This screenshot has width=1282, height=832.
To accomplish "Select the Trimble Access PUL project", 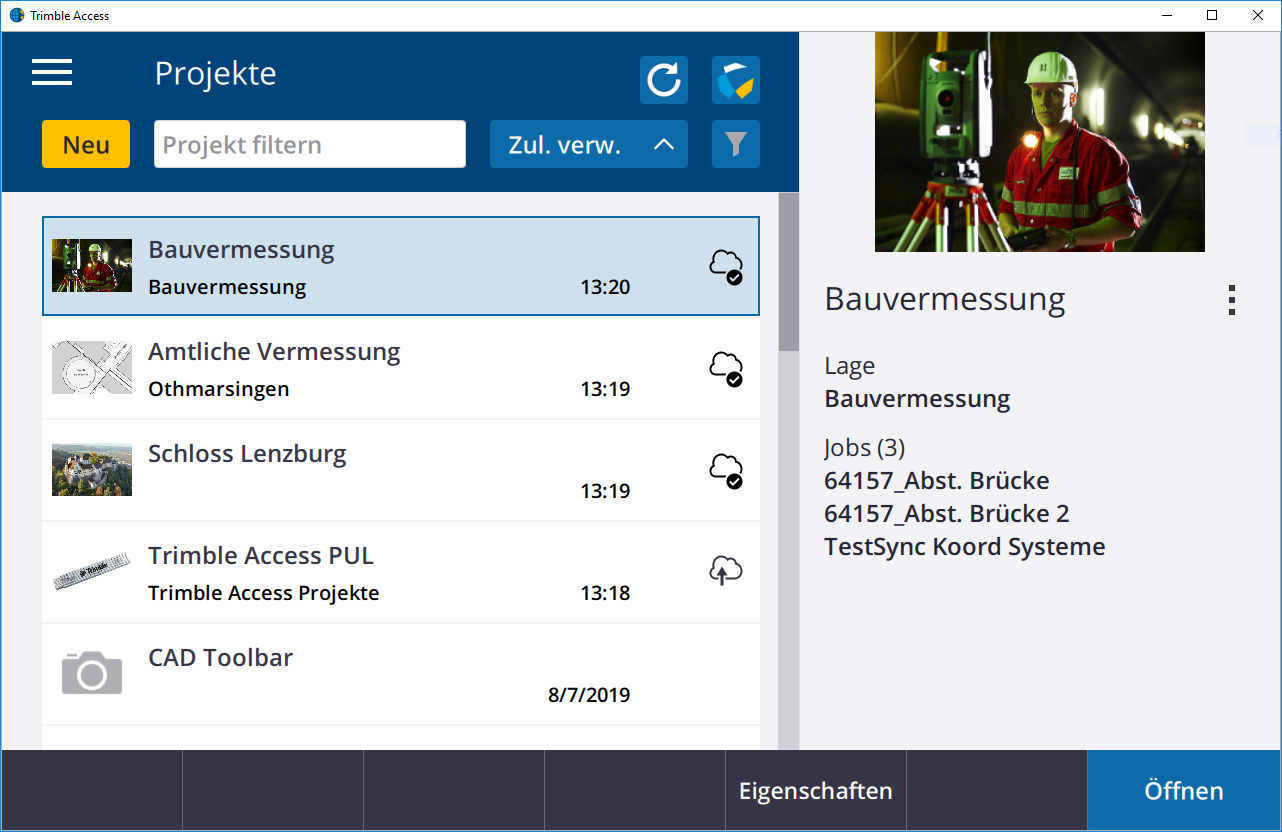I will pos(400,573).
